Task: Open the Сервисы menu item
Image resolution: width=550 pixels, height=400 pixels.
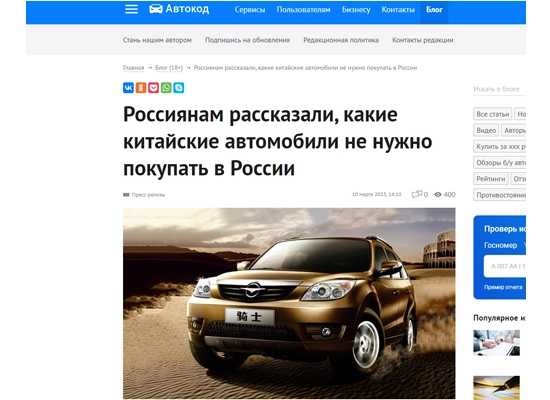Action: tap(250, 10)
